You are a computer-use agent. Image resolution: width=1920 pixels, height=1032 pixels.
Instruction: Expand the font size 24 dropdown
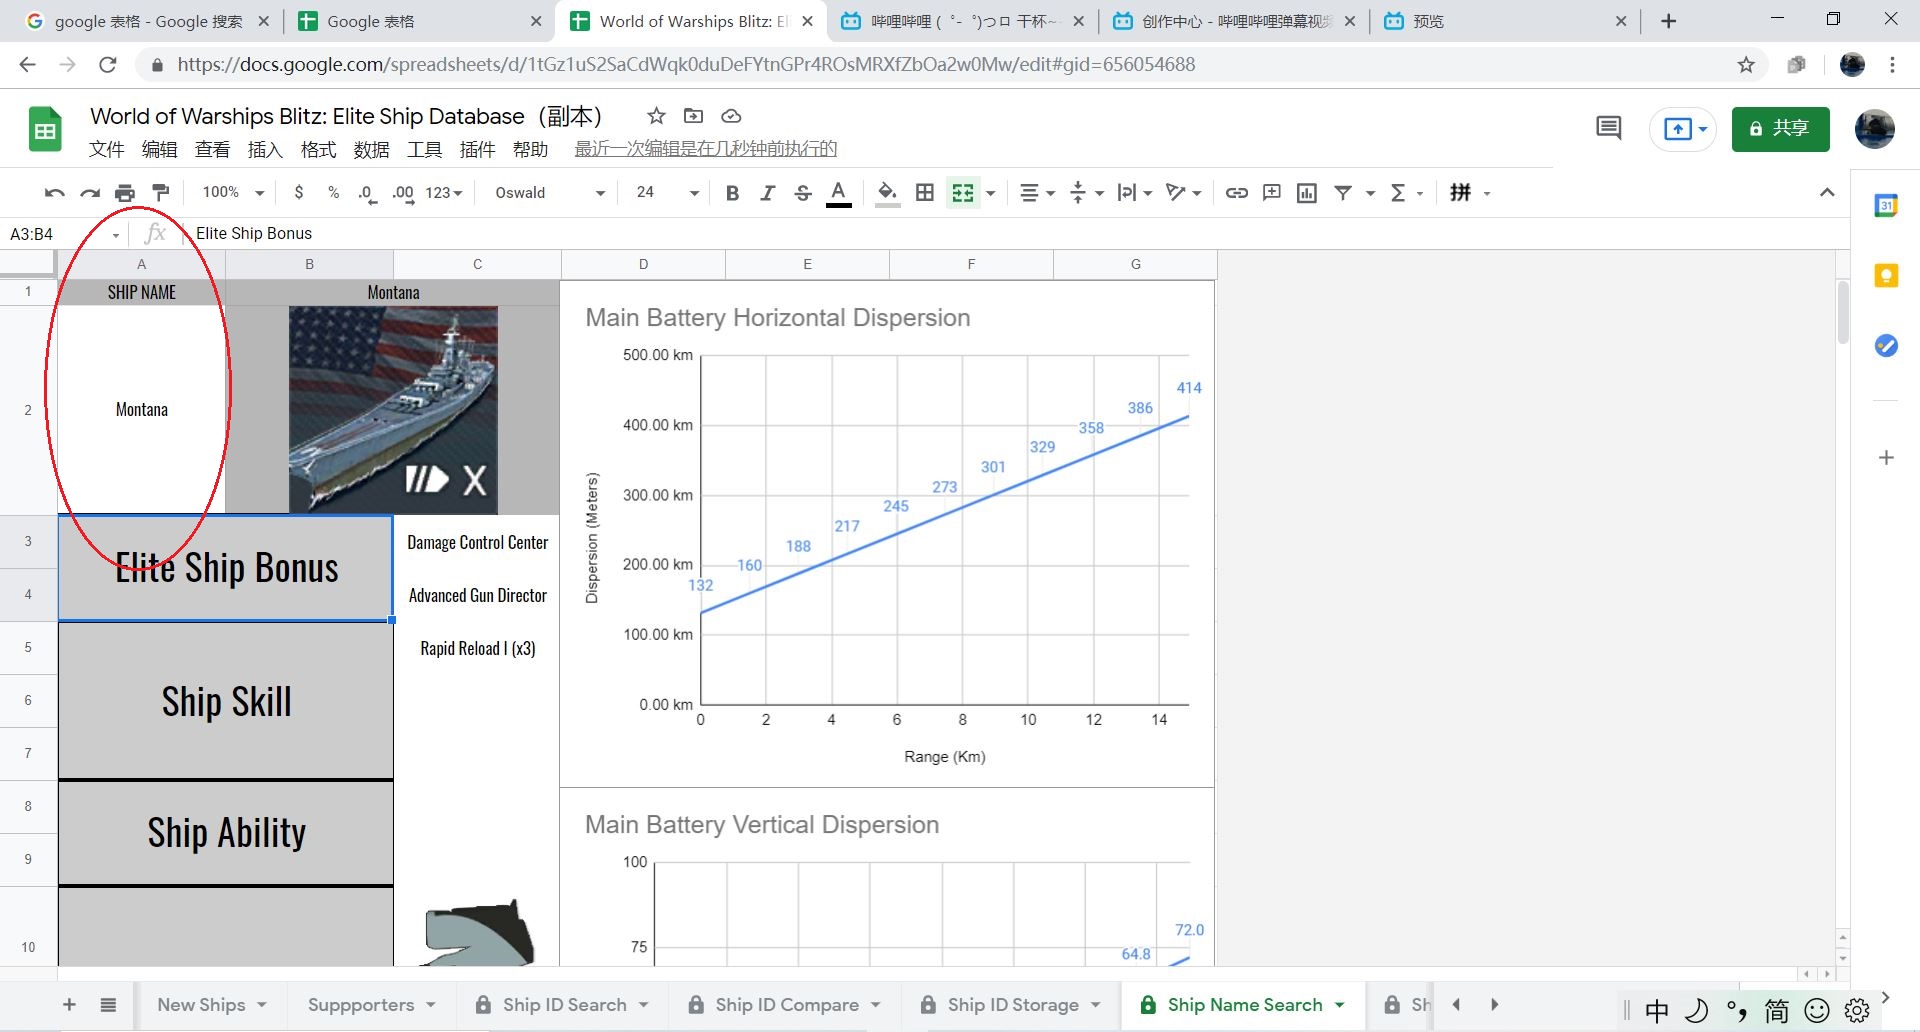coord(667,192)
